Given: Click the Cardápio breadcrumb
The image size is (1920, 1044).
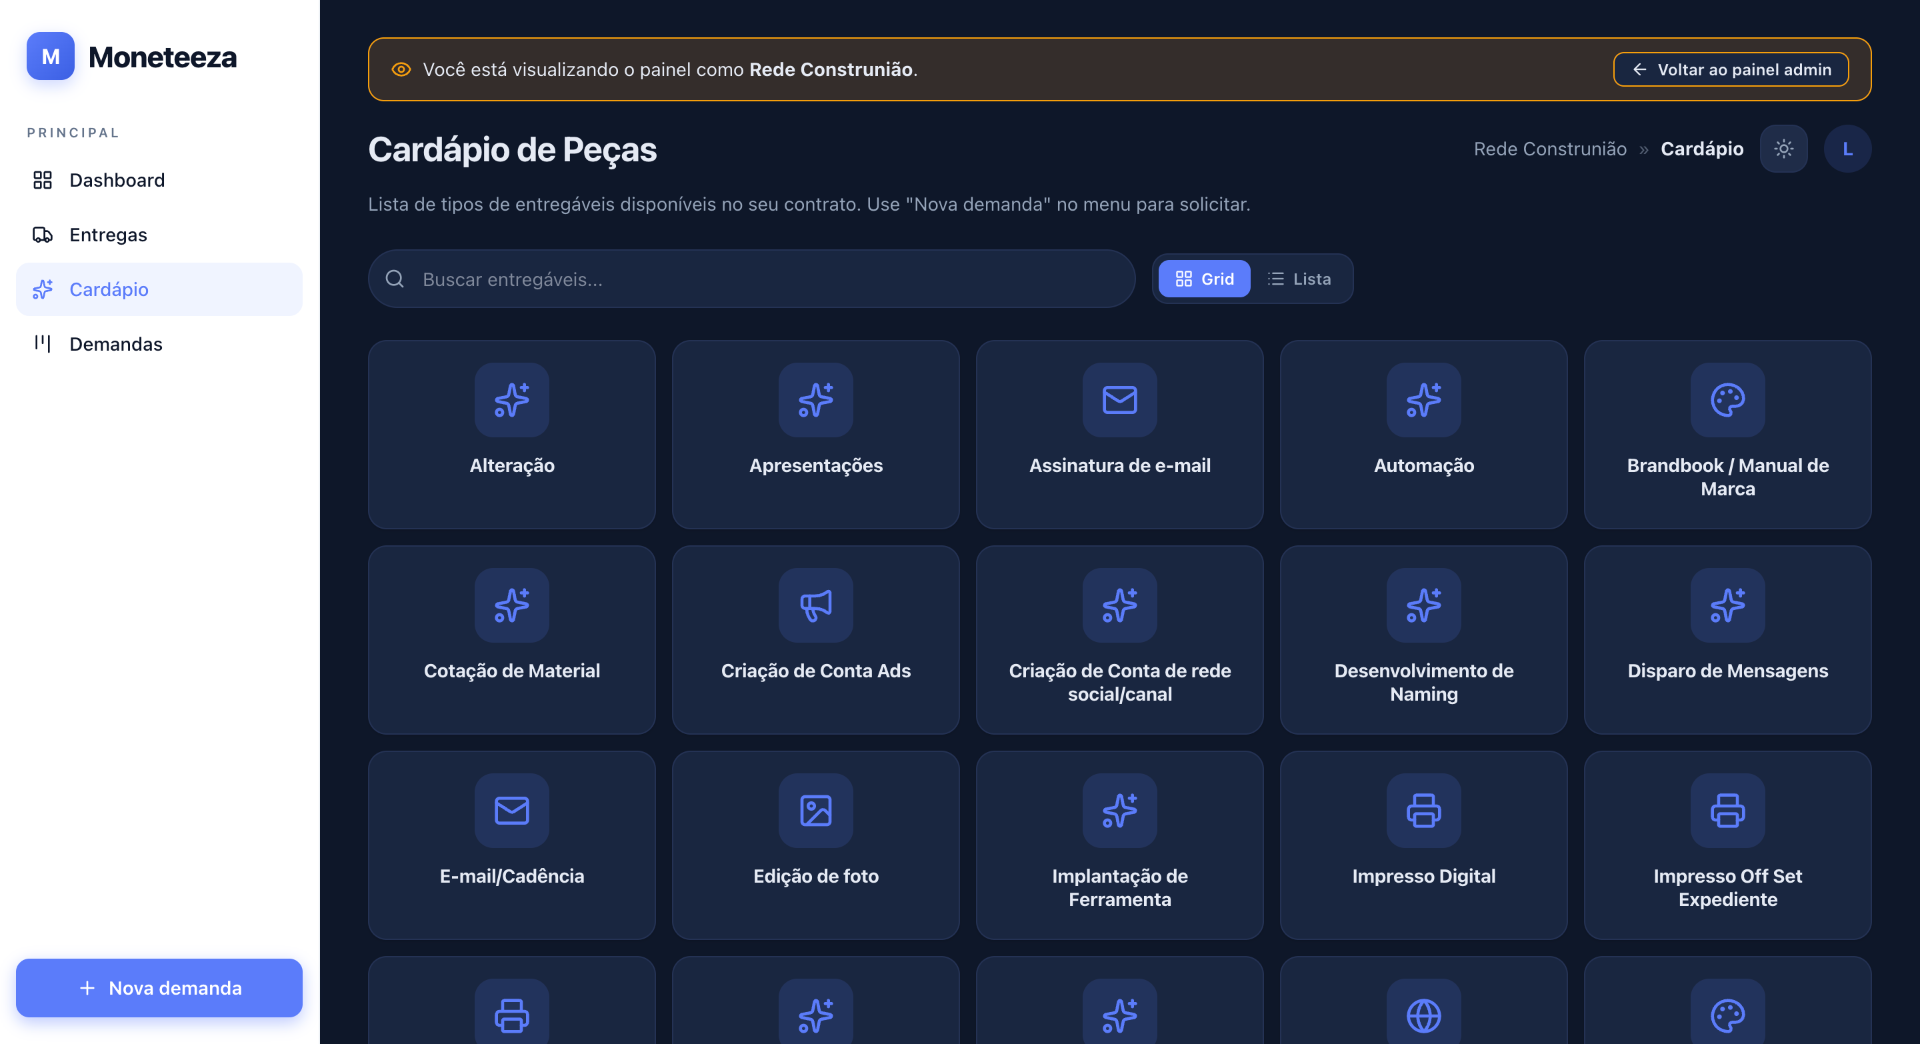Looking at the screenshot, I should (1702, 149).
